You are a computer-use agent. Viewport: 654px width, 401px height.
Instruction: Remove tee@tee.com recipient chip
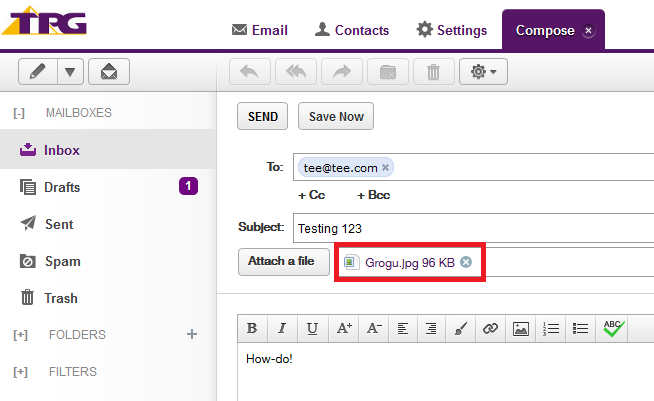pos(386,167)
